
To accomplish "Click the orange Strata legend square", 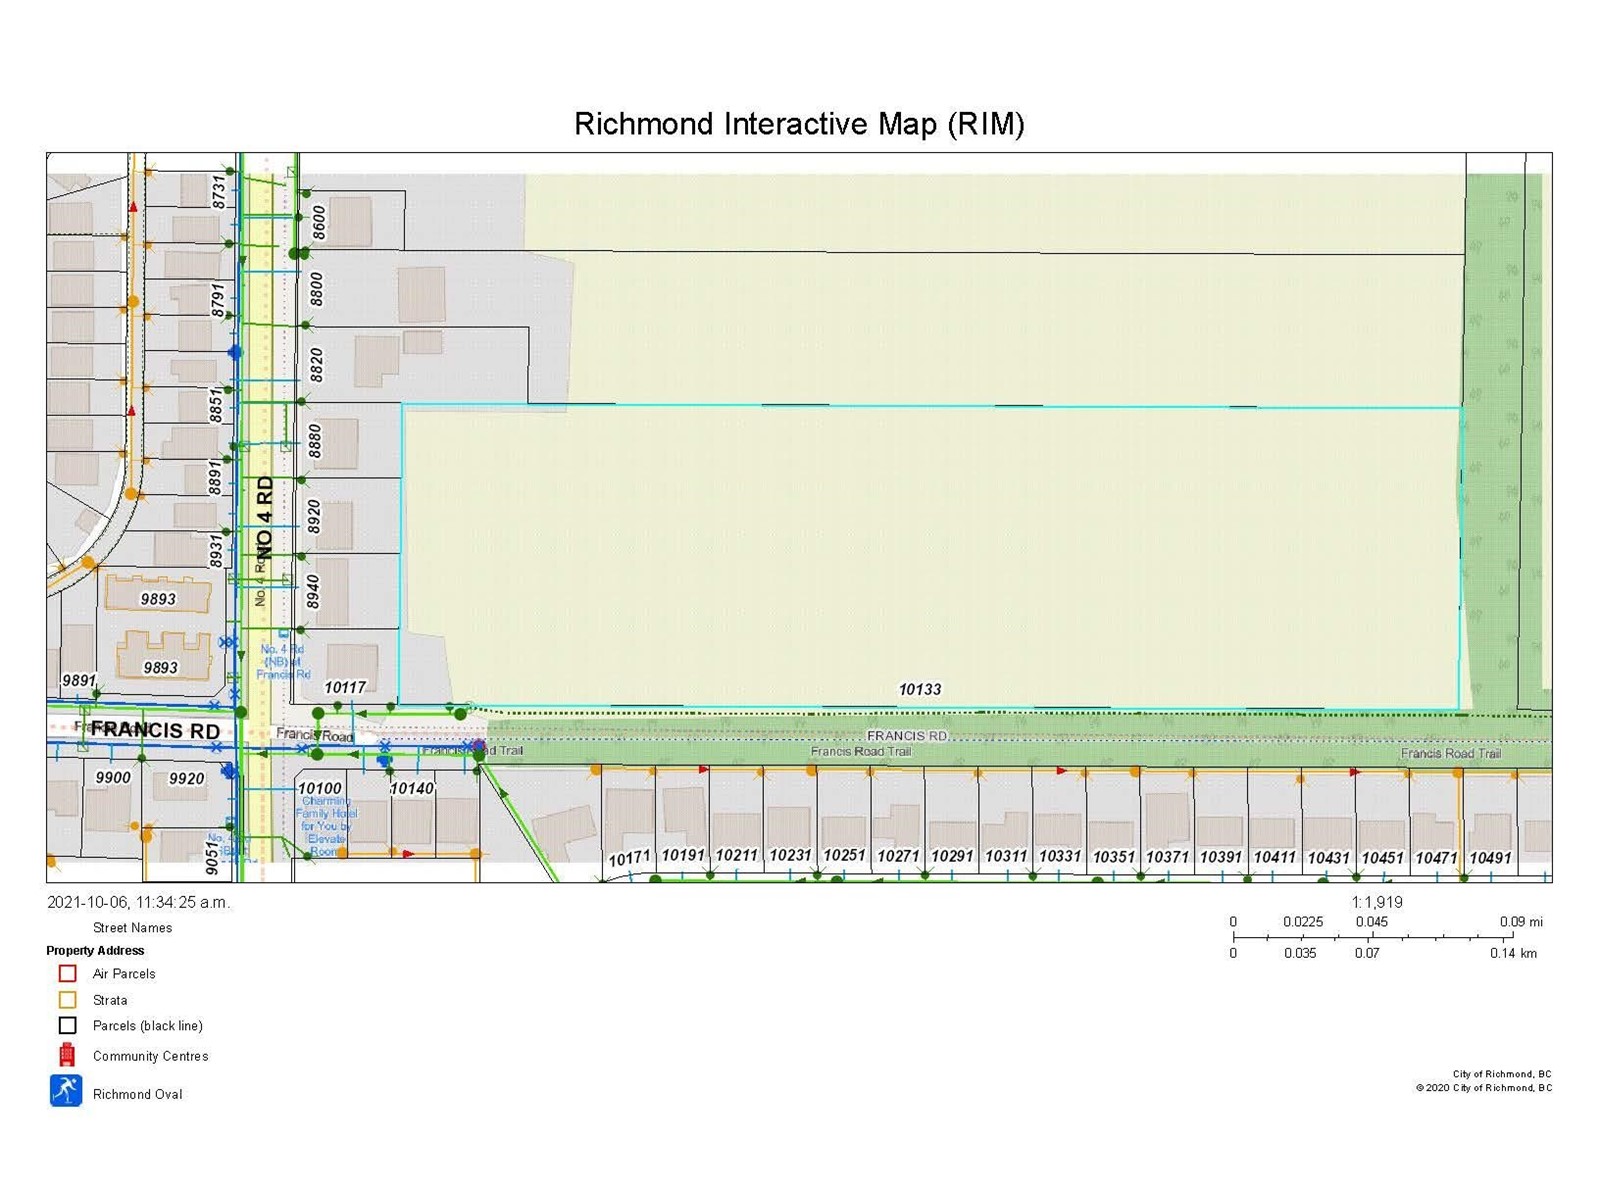I will tap(67, 999).
